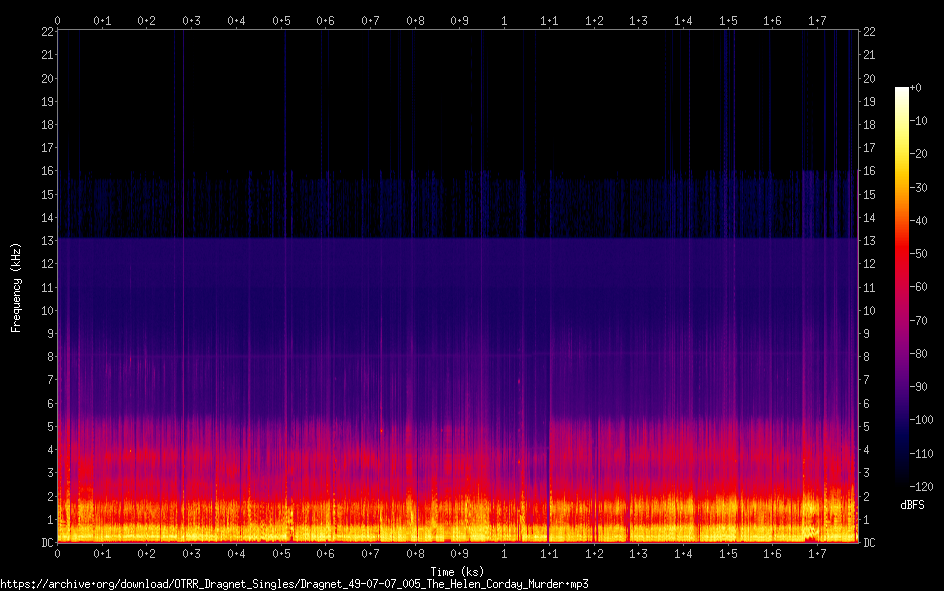Screen dimensions: 944x591
Task: Click the 13 kHz label on the left axis
Action: tap(45, 241)
